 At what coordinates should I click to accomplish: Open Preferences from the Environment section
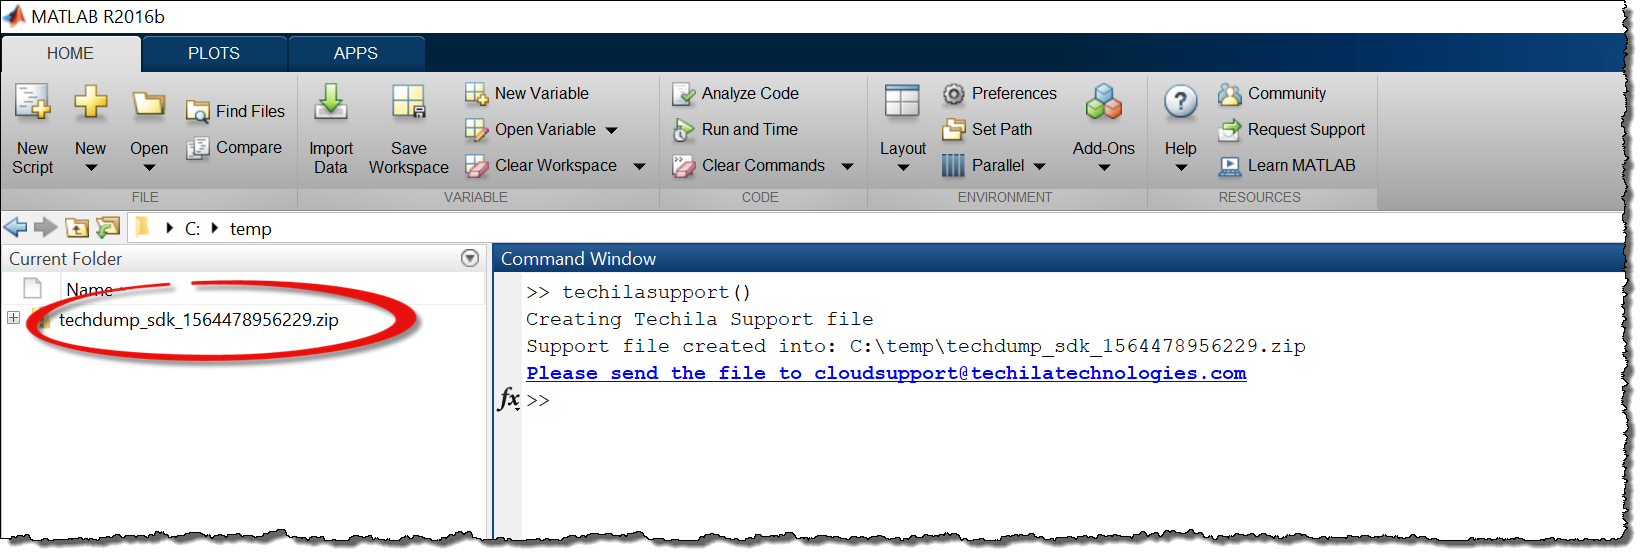pyautogui.click(x=999, y=94)
